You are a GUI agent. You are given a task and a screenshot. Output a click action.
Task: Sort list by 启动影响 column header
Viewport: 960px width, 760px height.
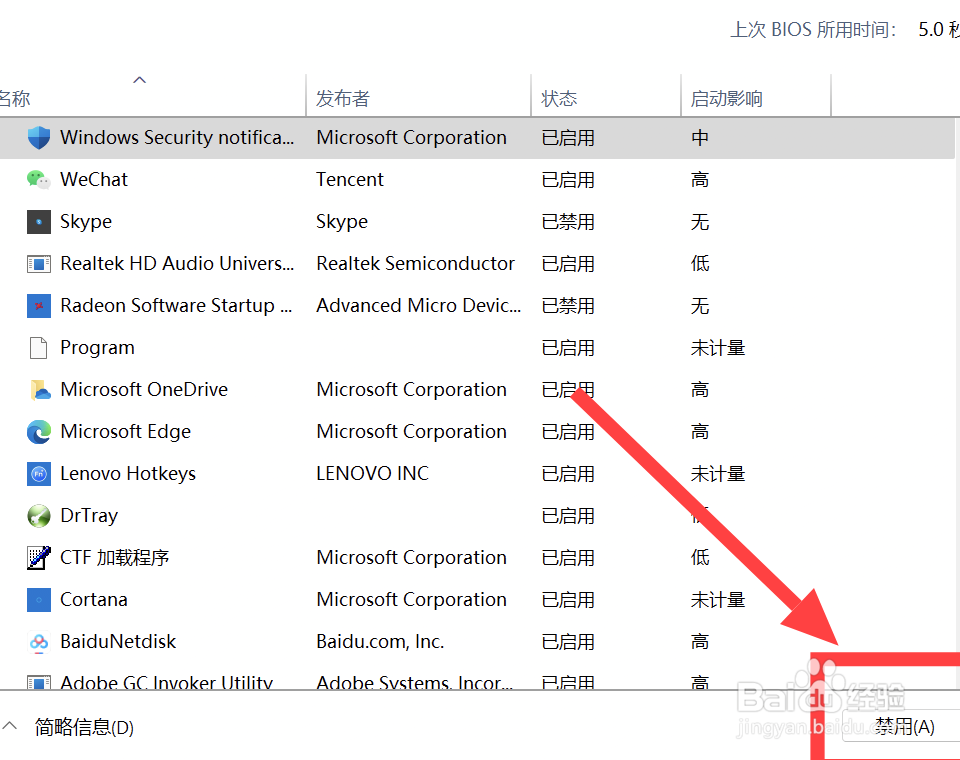[727, 98]
